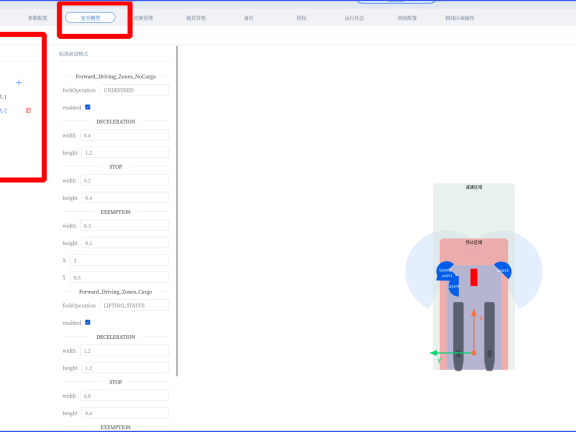
Task: Click the first STOP heading under NoCargo
Action: (116, 167)
